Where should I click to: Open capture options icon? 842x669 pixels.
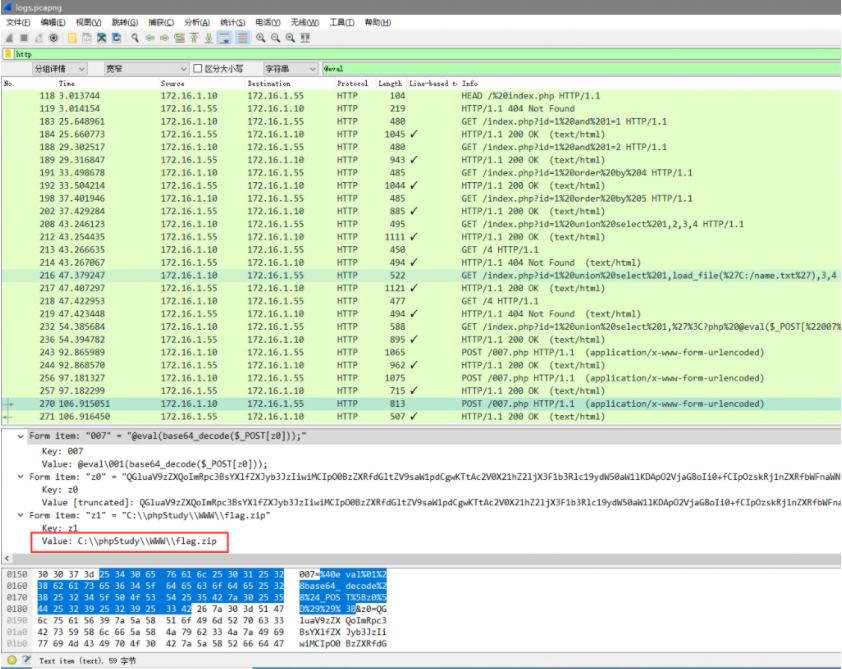(x=53, y=38)
